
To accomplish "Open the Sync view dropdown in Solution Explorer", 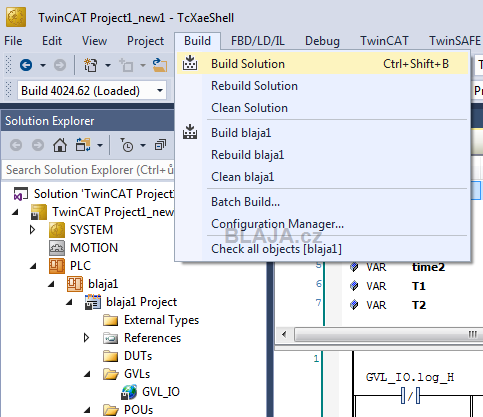I will coord(100,145).
